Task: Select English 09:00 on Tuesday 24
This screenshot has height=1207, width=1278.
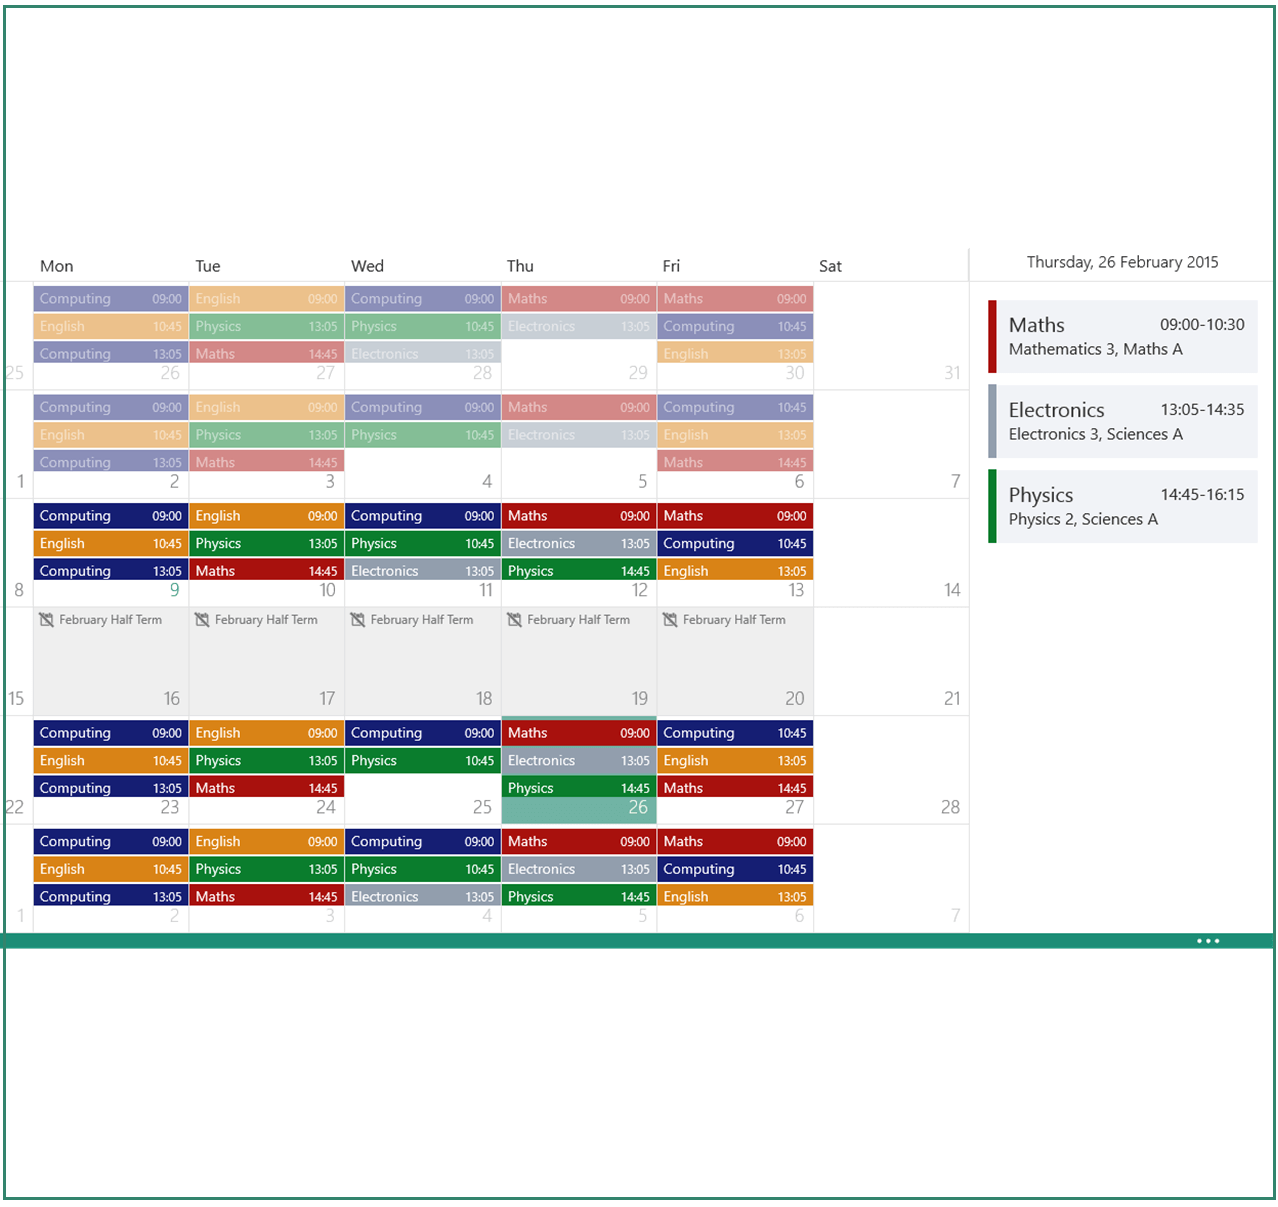Action: click(x=267, y=733)
